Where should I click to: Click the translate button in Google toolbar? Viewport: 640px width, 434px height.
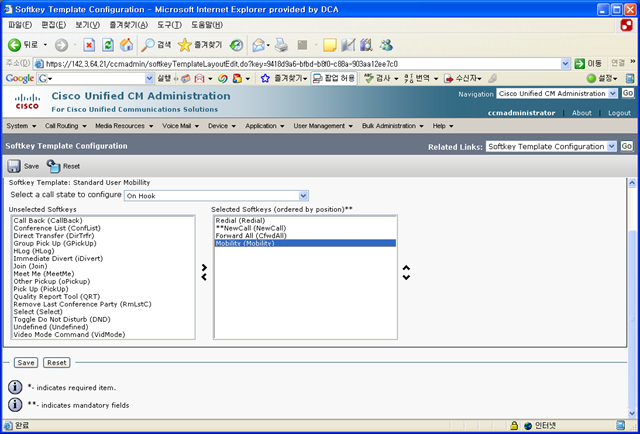tap(417, 78)
